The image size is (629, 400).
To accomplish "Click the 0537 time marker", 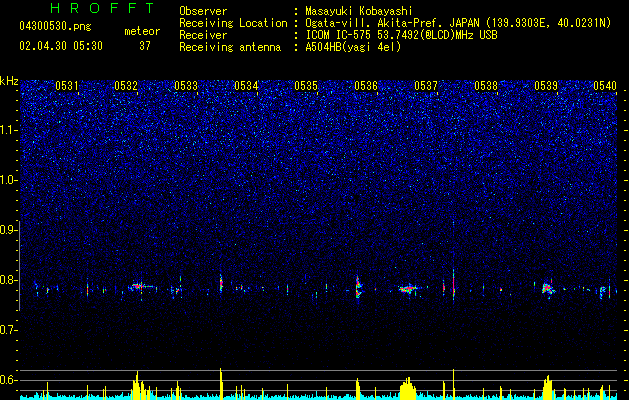I will [426, 86].
